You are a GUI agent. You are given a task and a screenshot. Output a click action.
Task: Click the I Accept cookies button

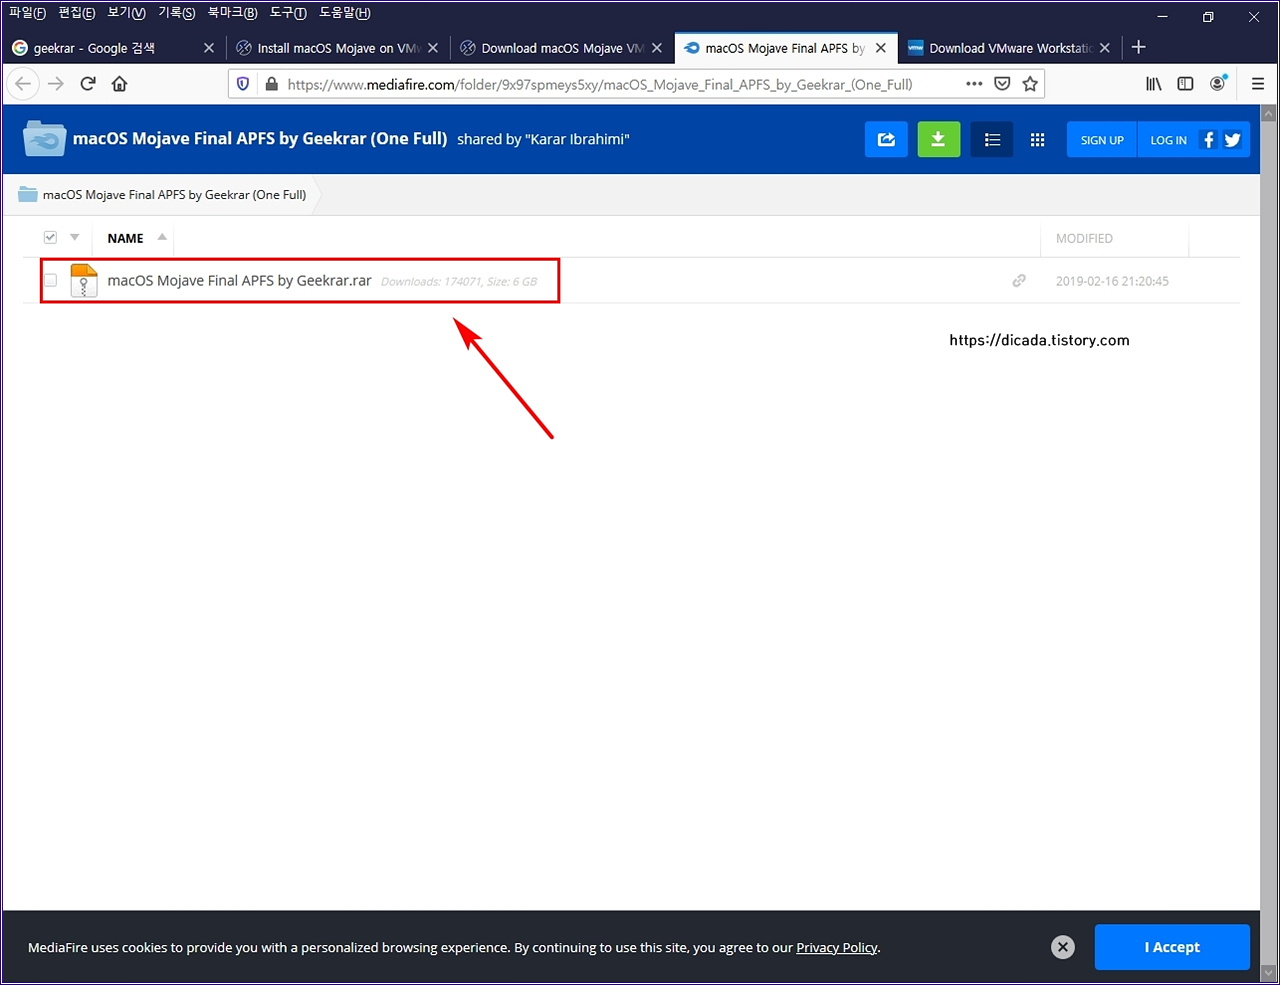[x=1172, y=947]
